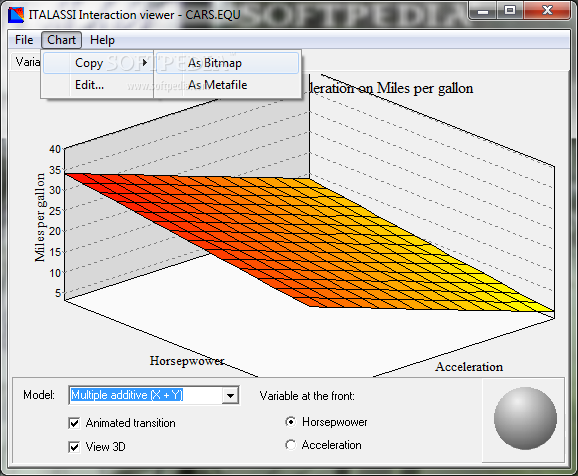Close the ITALASSI window
The width and height of the screenshot is (578, 476).
click(547, 11)
